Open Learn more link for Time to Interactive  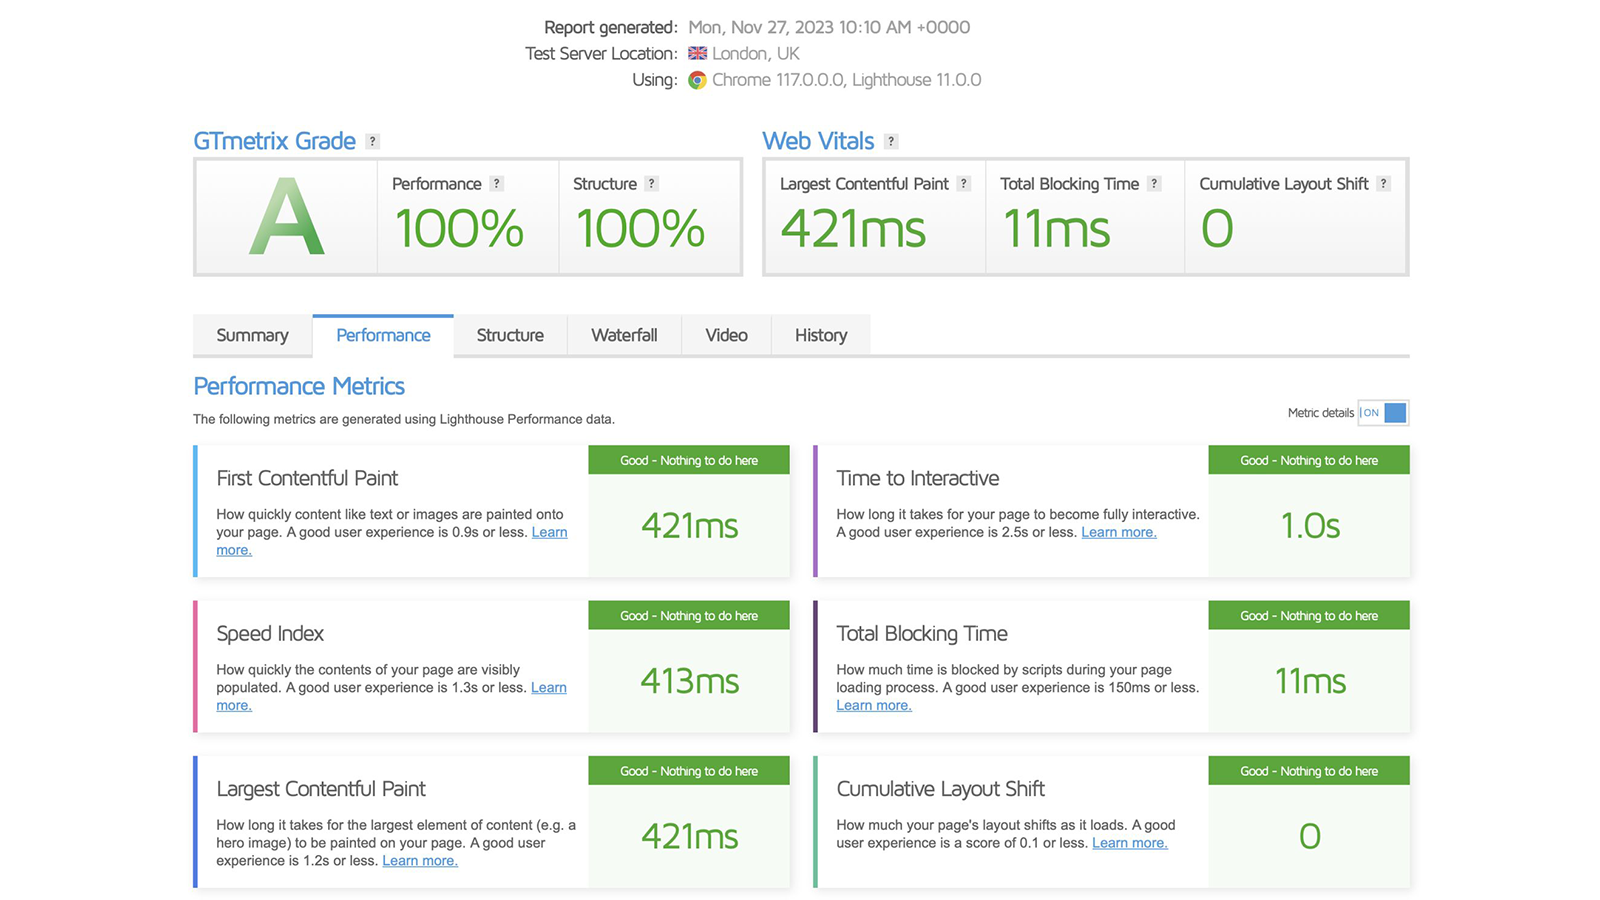click(x=1119, y=532)
